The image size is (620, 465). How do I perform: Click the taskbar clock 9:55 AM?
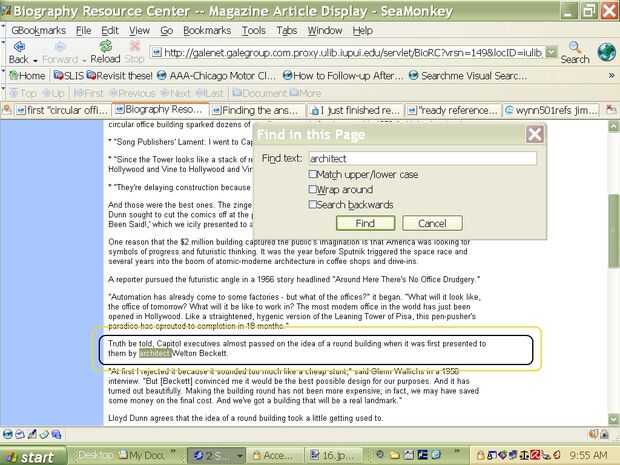click(x=588, y=456)
